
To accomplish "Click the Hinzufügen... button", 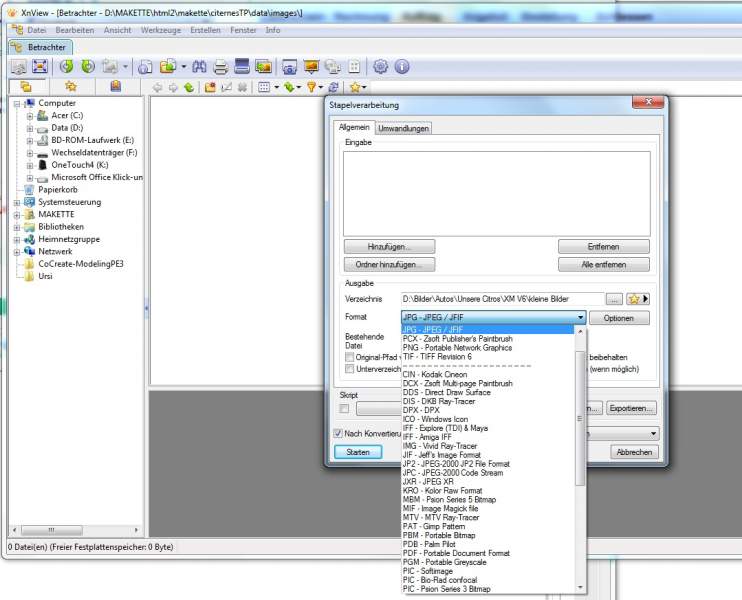I will tap(389, 247).
